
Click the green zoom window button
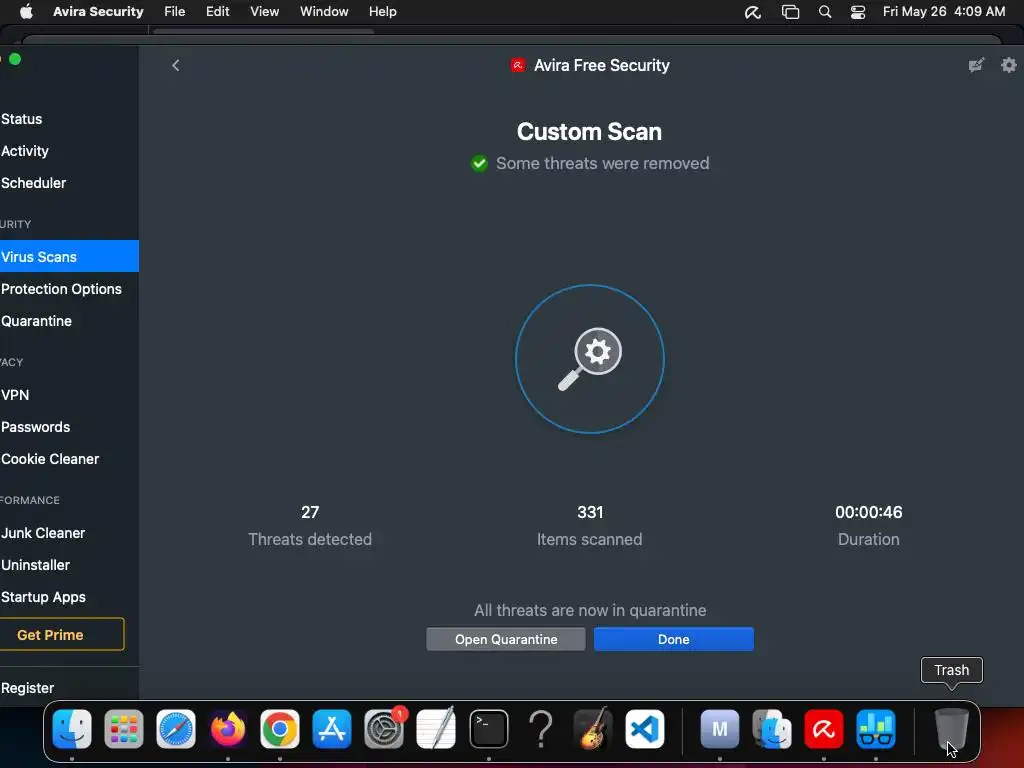(15, 59)
